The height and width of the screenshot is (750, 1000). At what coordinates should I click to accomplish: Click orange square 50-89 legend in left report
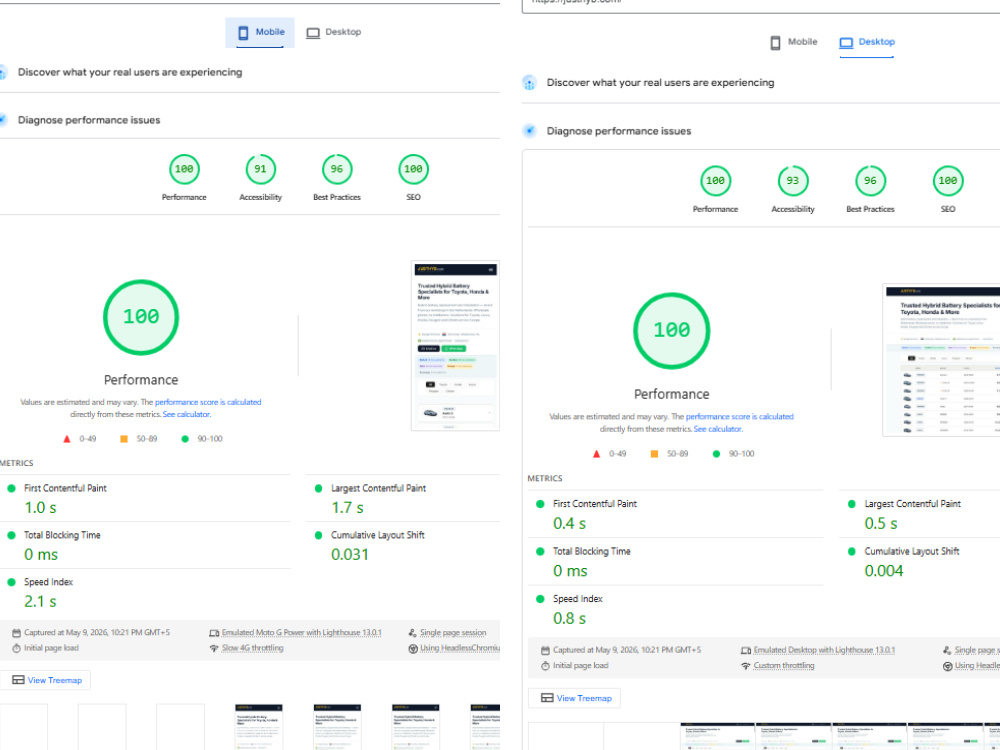pyautogui.click(x=124, y=439)
